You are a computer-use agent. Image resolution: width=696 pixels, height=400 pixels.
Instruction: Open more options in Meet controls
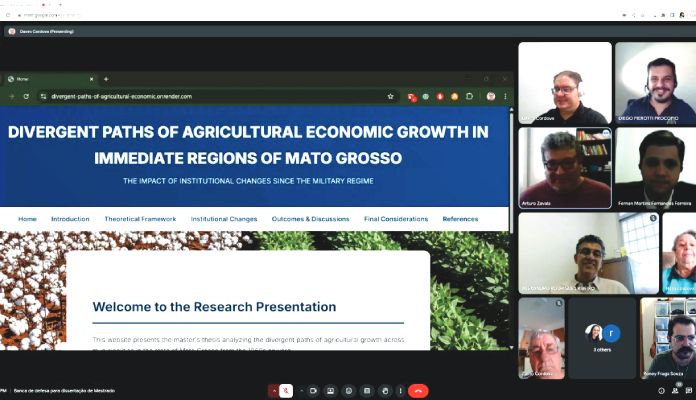pyautogui.click(x=400, y=391)
